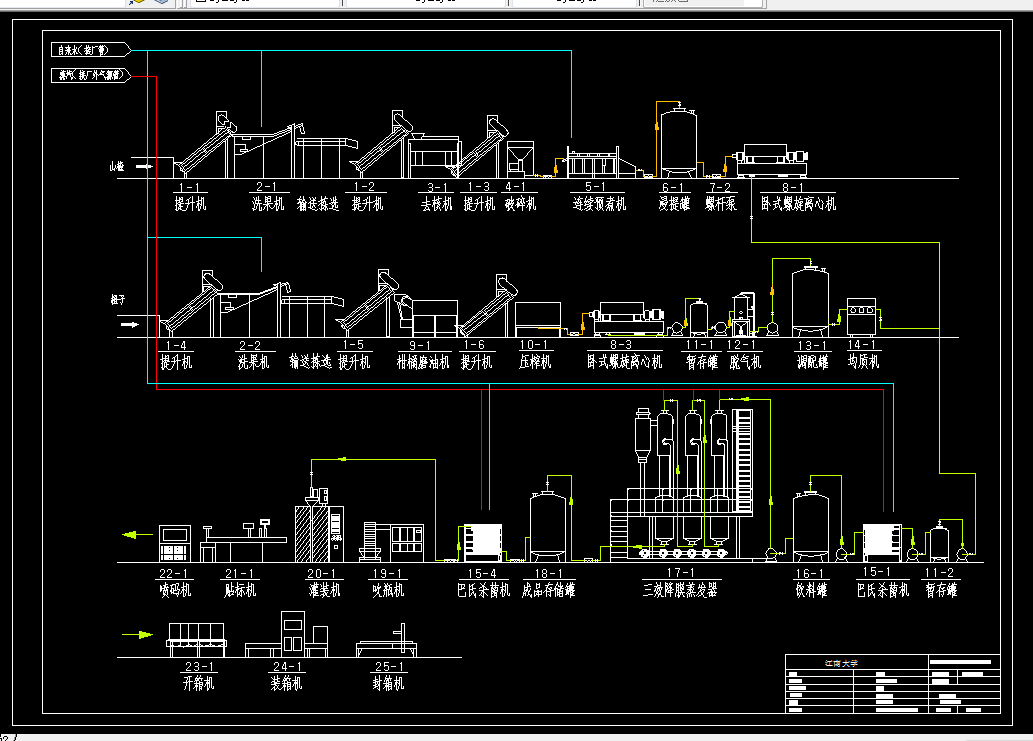This screenshot has height=741, width=1033.
Task: Click the 1-6 提升机 label
Action: [x=476, y=355]
